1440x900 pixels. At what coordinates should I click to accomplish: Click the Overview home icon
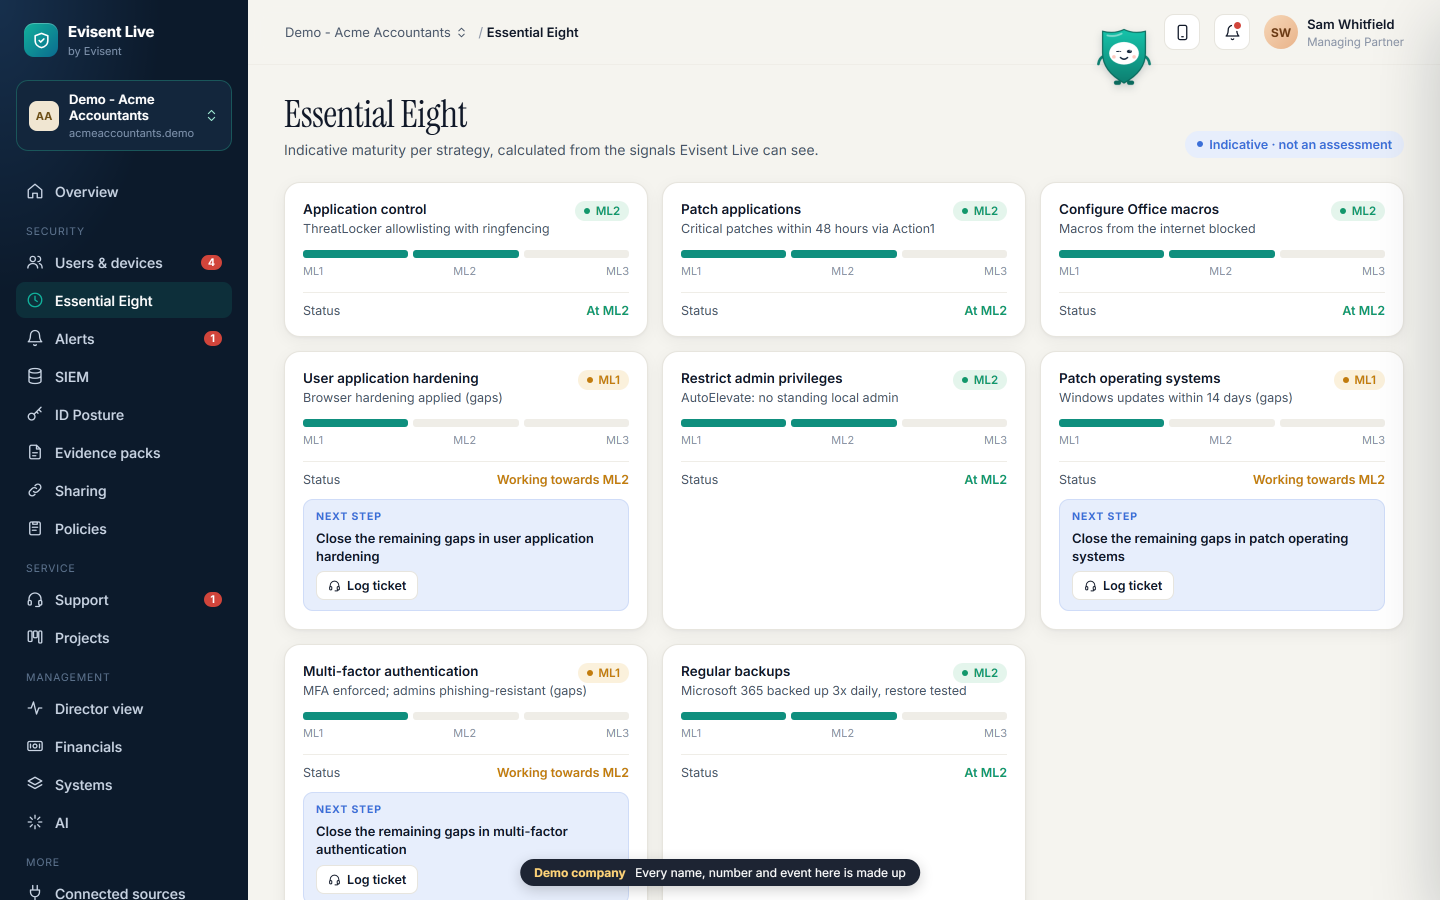tap(35, 192)
